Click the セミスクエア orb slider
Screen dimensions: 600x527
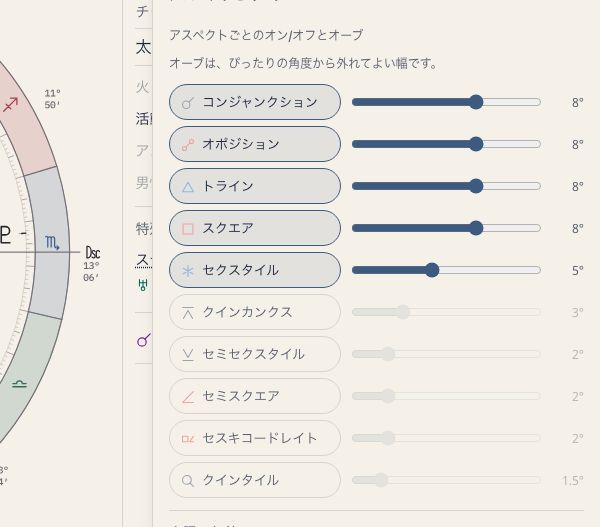tap(446, 396)
